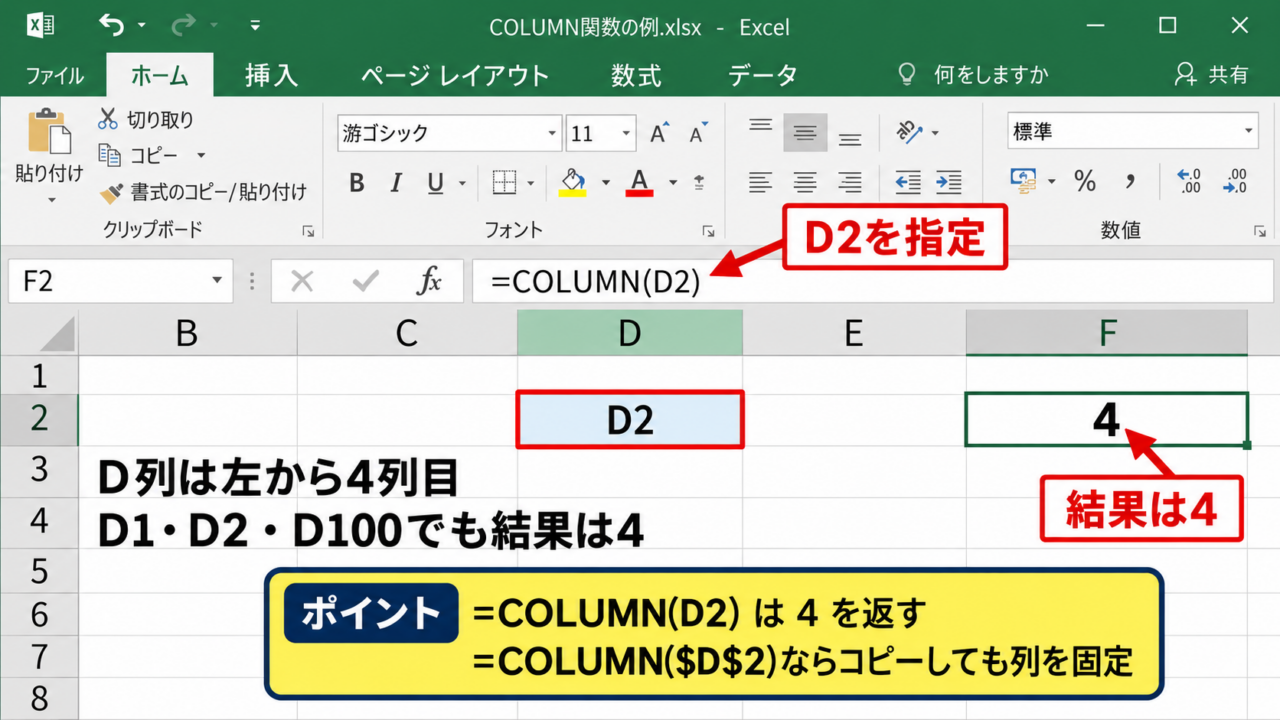
Task: Toggle Italic formatting
Action: (396, 183)
